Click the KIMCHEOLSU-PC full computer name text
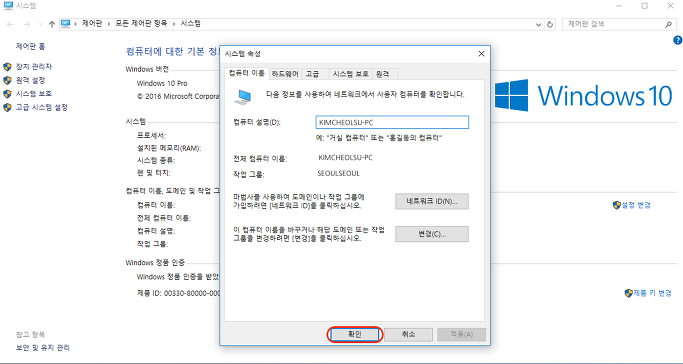683x364 pixels. [345, 158]
